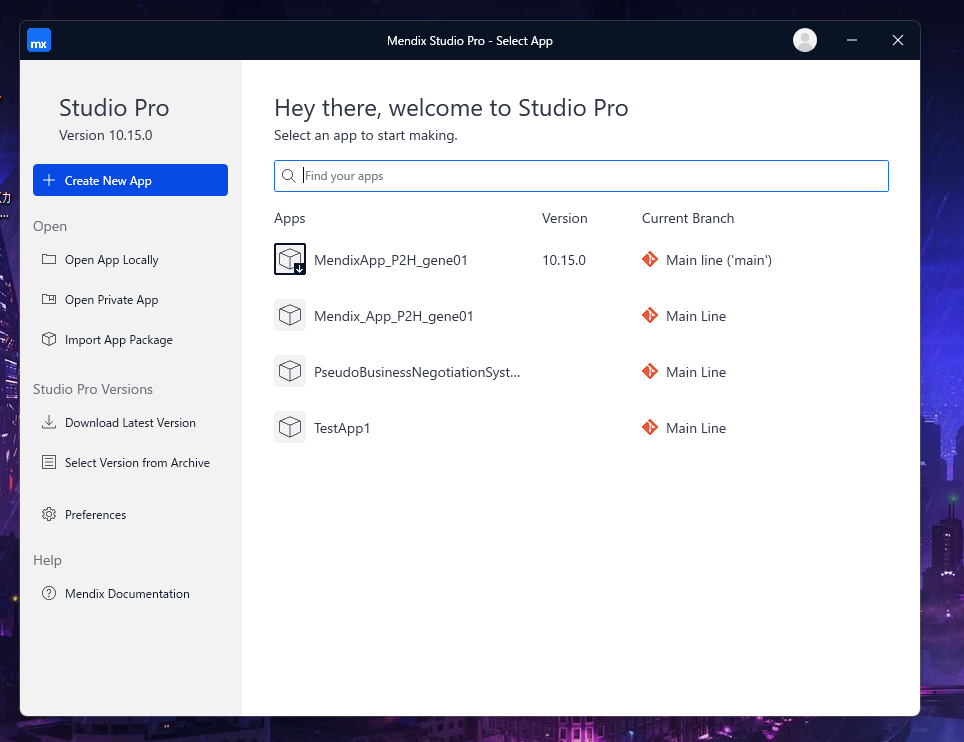Click the magnifier icon in search bar
This screenshot has width=964, height=742.
(288, 175)
